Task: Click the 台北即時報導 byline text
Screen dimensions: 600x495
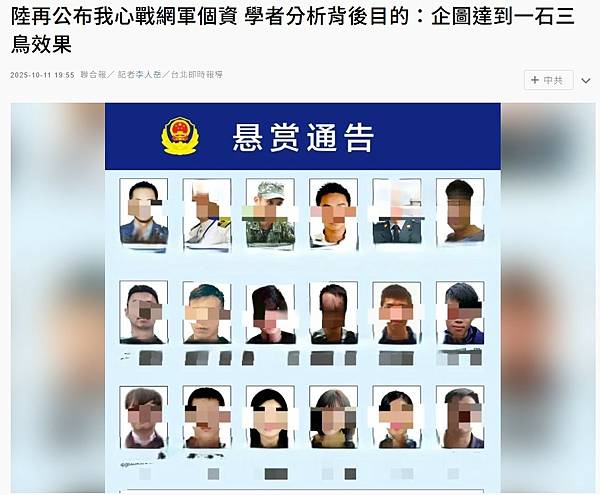Action: pyautogui.click(x=196, y=75)
